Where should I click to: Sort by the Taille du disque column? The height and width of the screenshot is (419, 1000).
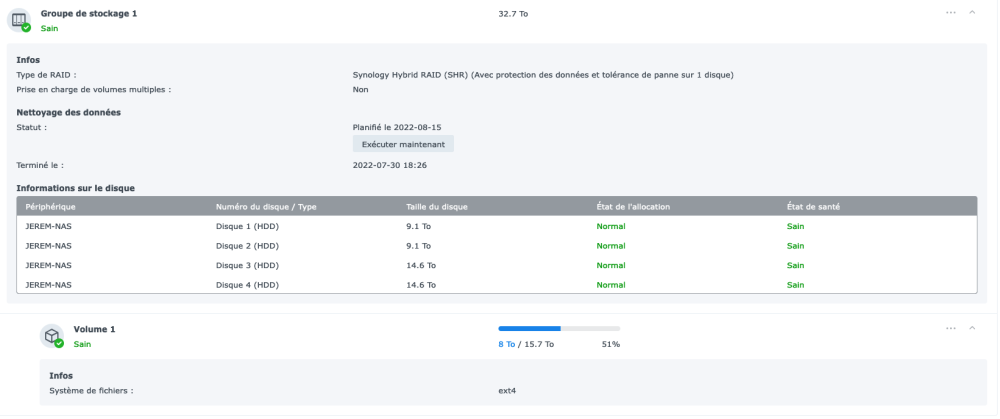[x=437, y=207]
